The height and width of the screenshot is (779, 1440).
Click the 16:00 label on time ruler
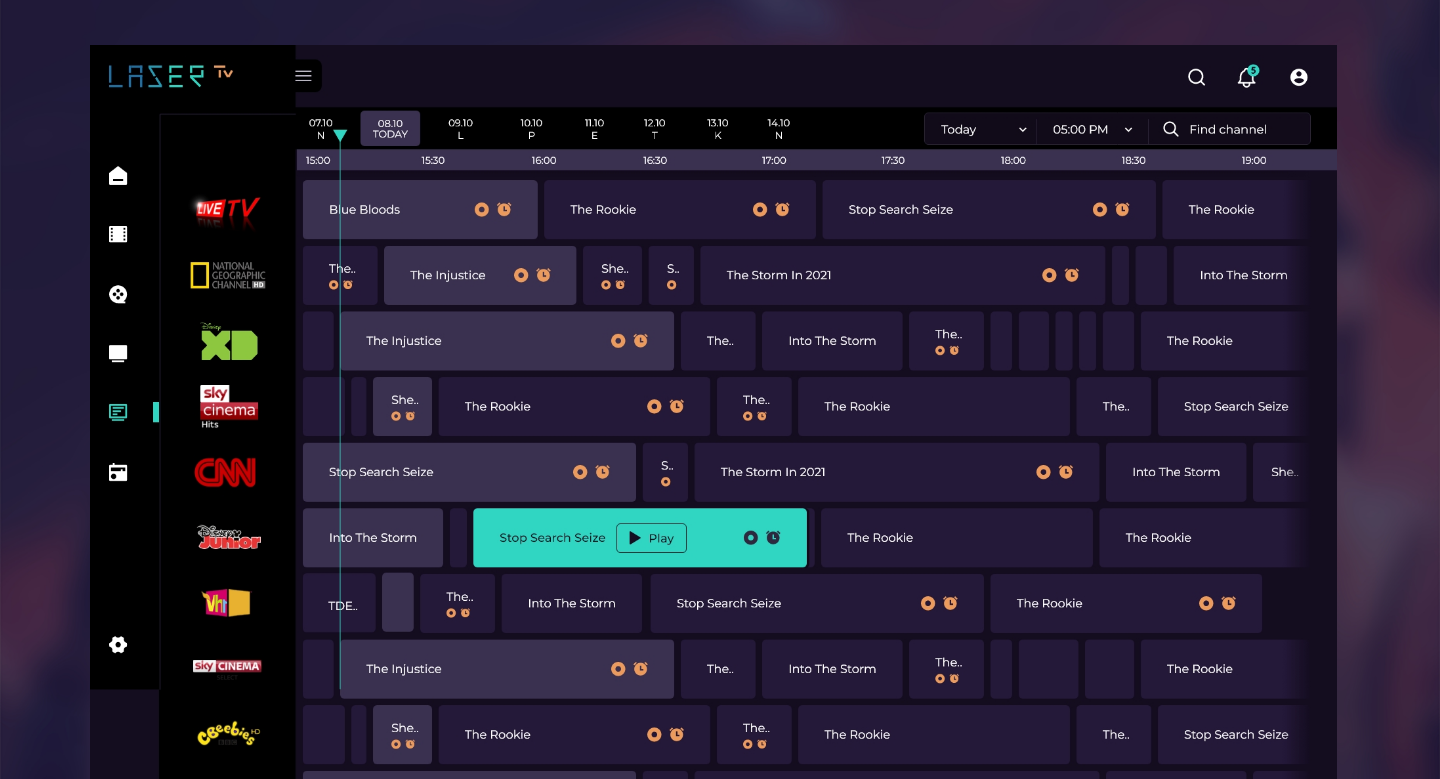(x=544, y=160)
